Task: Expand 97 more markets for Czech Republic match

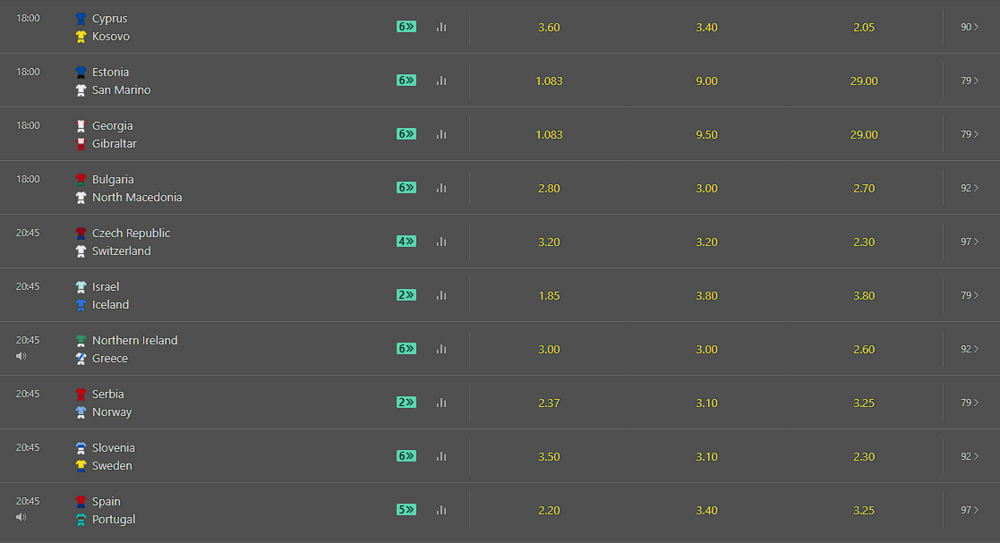Action: [969, 241]
